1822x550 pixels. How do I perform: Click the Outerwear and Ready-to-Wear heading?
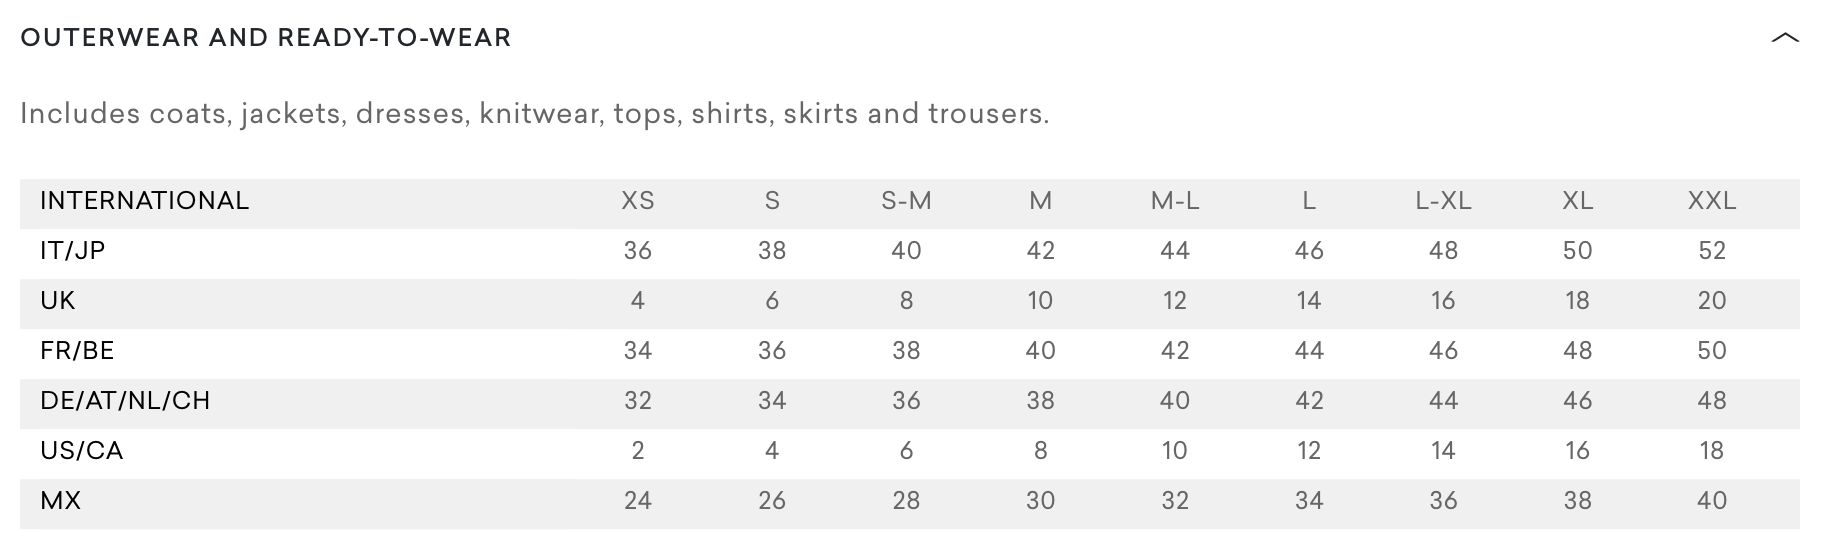click(266, 38)
